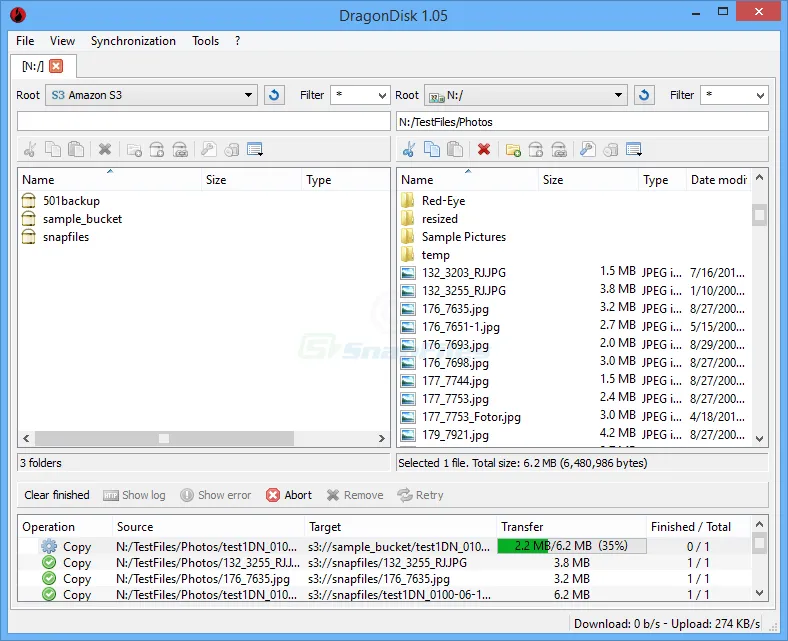The width and height of the screenshot is (788, 641).
Task: Click Paste icon in right pane toolbar
Action: click(455, 149)
